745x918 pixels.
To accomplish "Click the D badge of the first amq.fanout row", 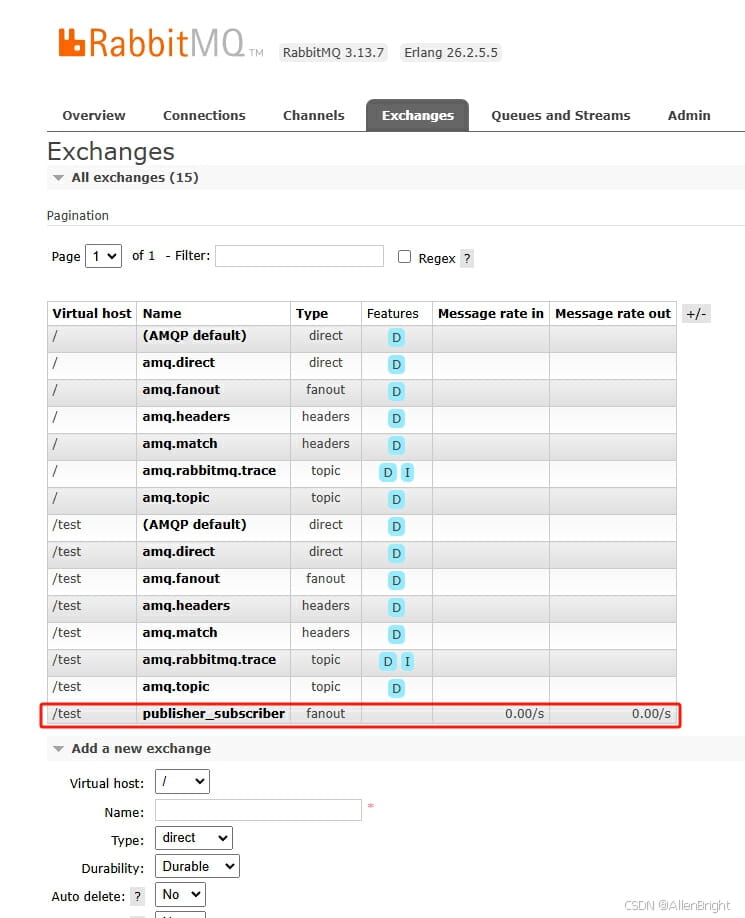I will 396,391.
